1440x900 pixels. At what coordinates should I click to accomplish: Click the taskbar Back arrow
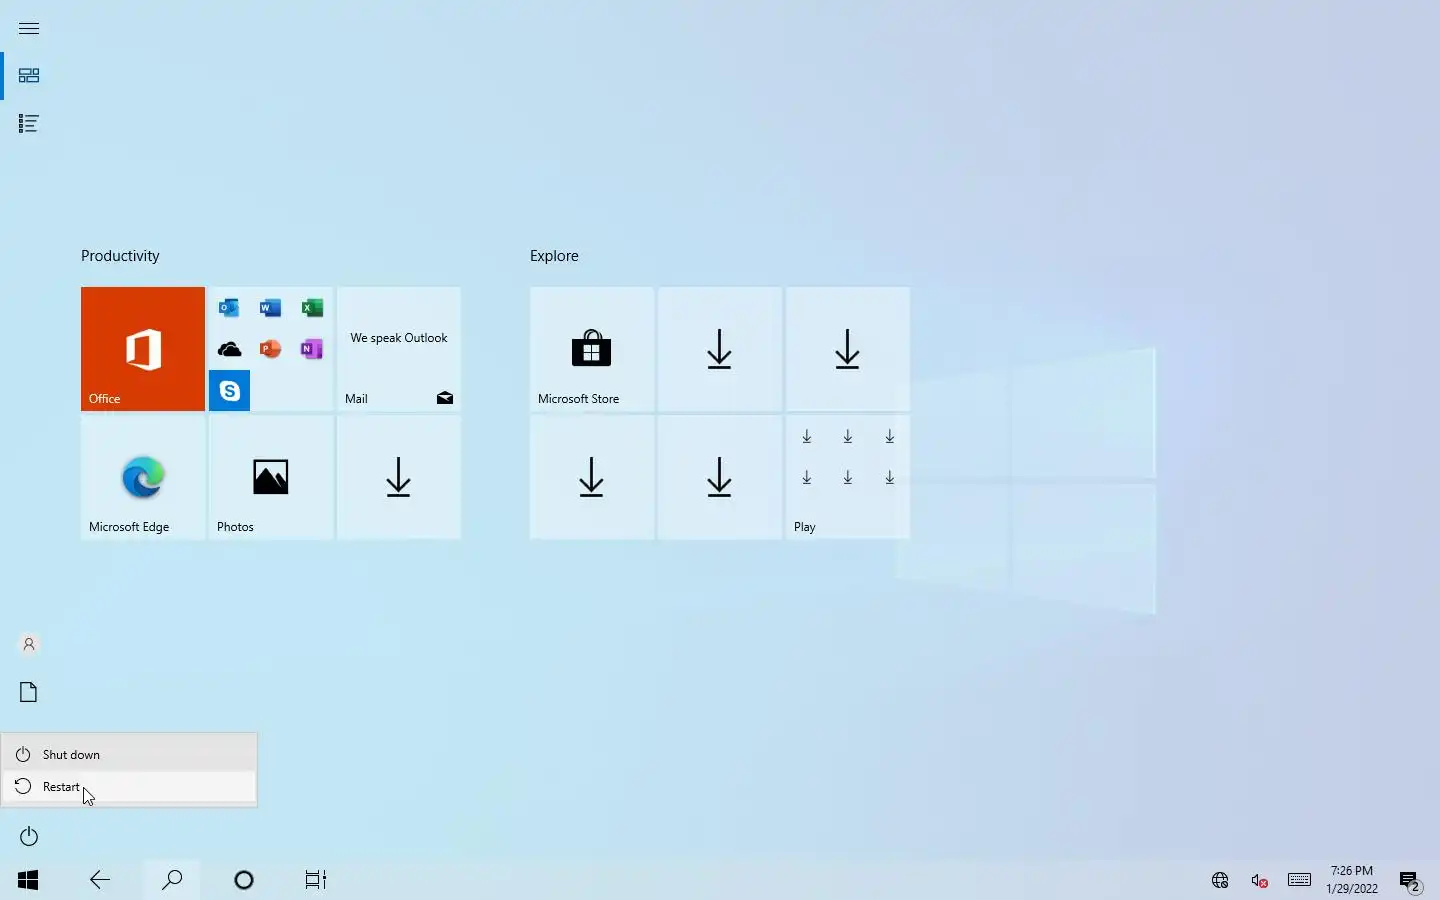click(x=100, y=880)
